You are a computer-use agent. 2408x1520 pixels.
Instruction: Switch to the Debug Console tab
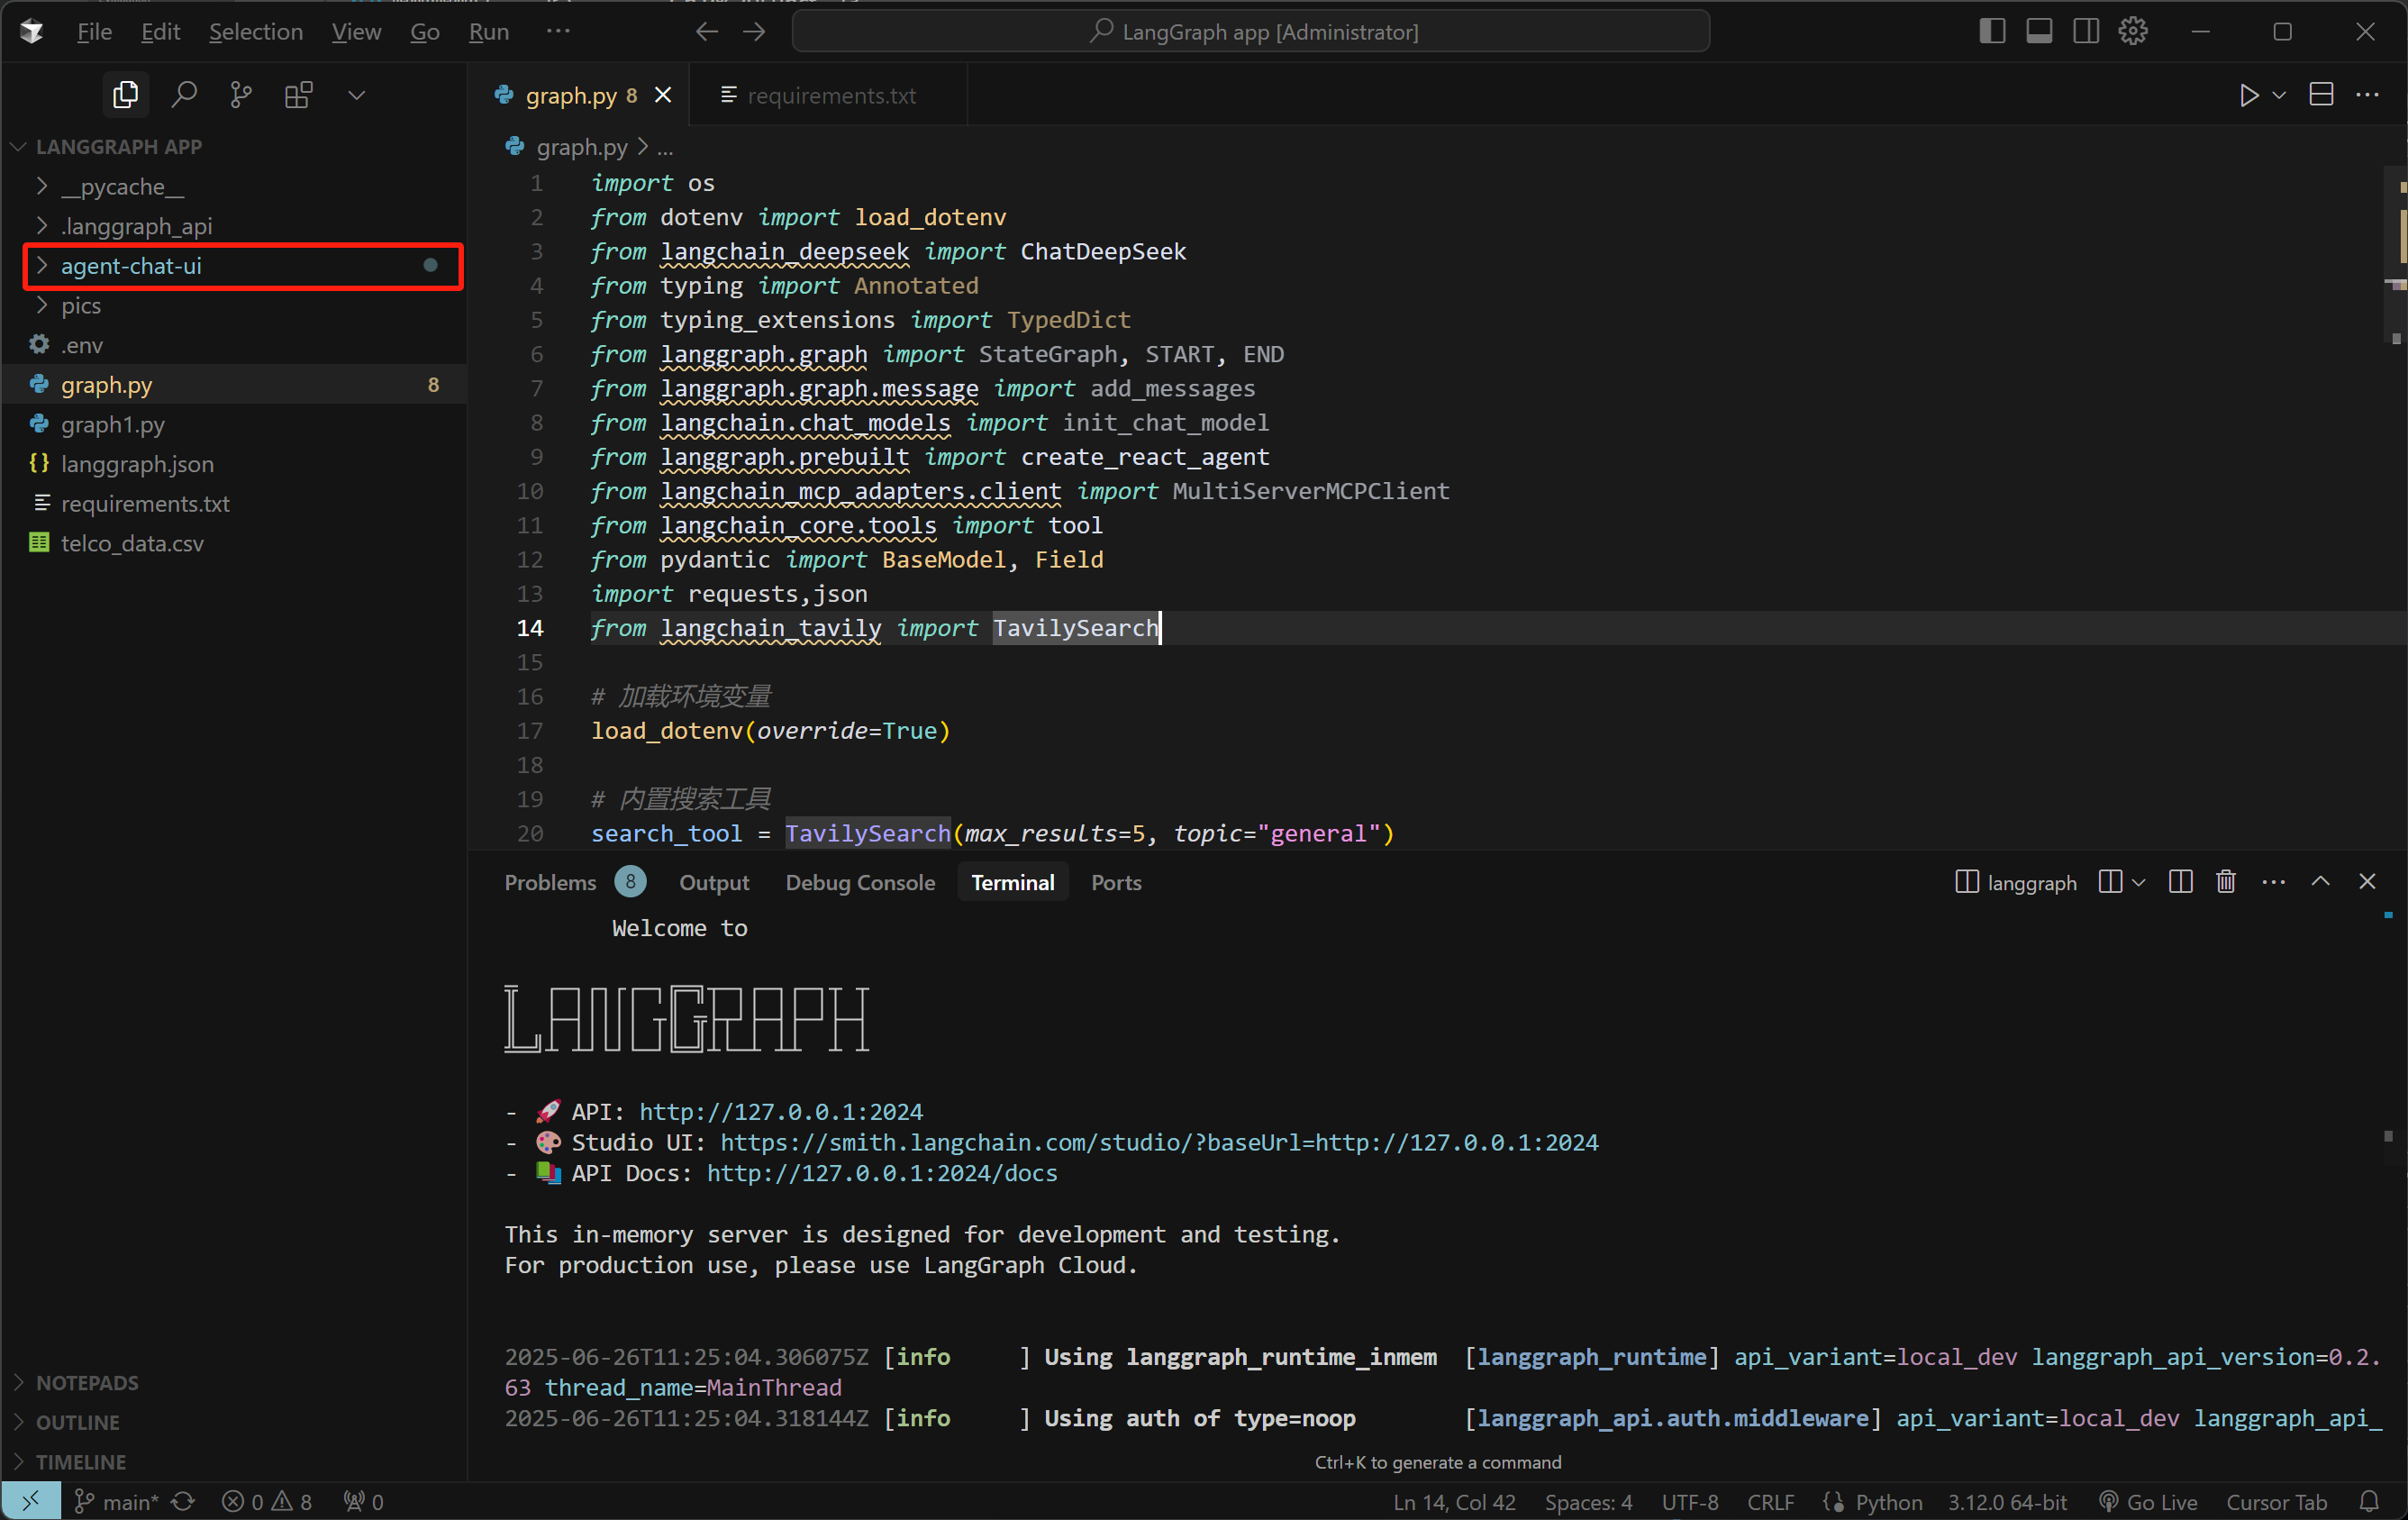pos(860,882)
